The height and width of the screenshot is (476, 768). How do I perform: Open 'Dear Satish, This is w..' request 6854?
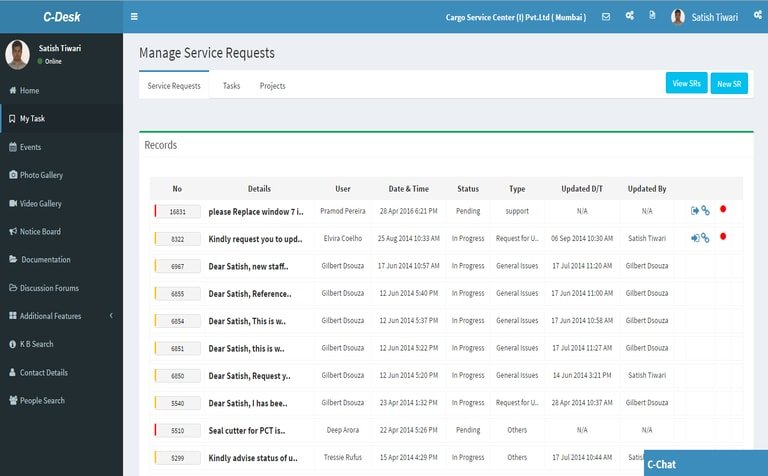pos(247,321)
